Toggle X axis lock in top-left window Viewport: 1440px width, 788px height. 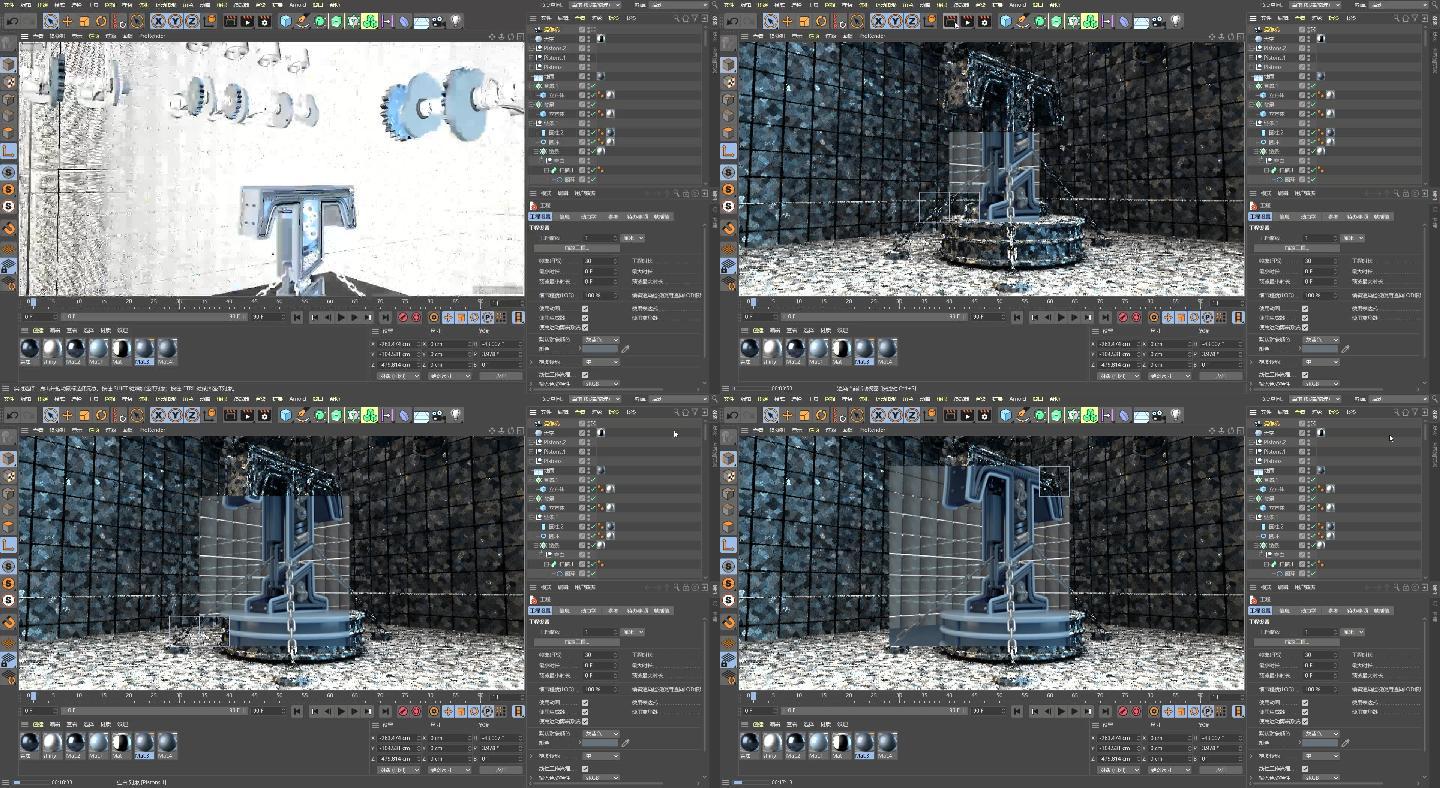pyautogui.click(x=159, y=21)
